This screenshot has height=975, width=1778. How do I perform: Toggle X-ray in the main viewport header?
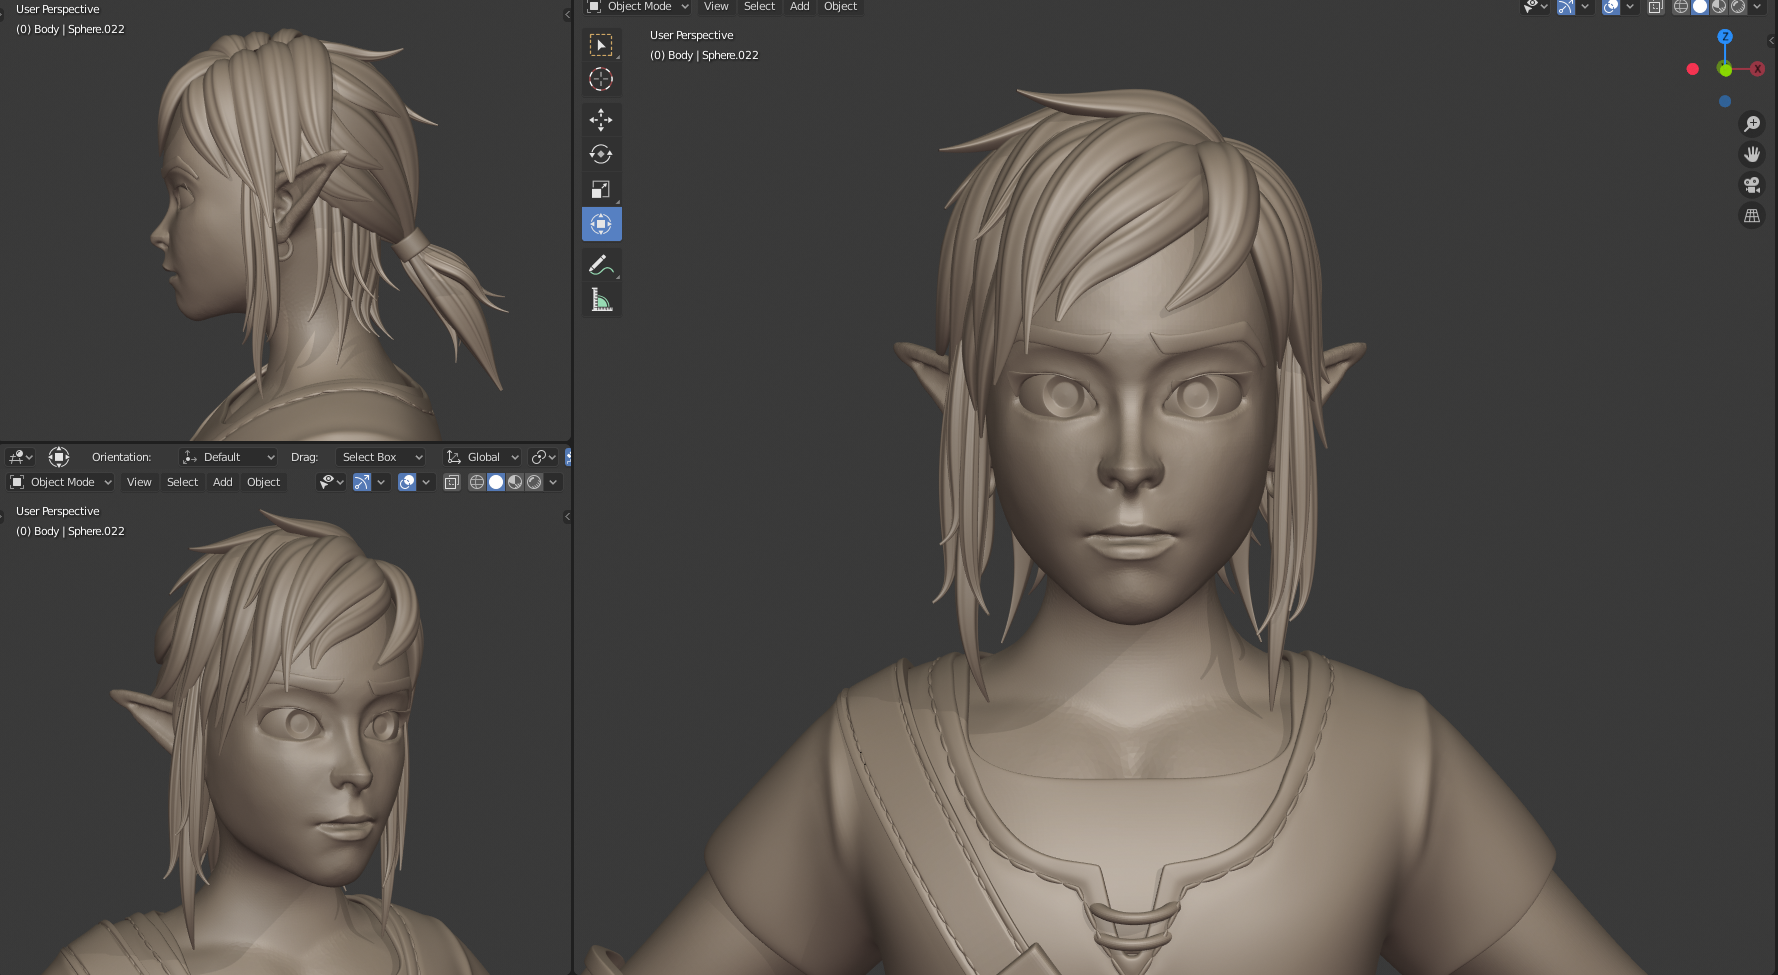1656,7
